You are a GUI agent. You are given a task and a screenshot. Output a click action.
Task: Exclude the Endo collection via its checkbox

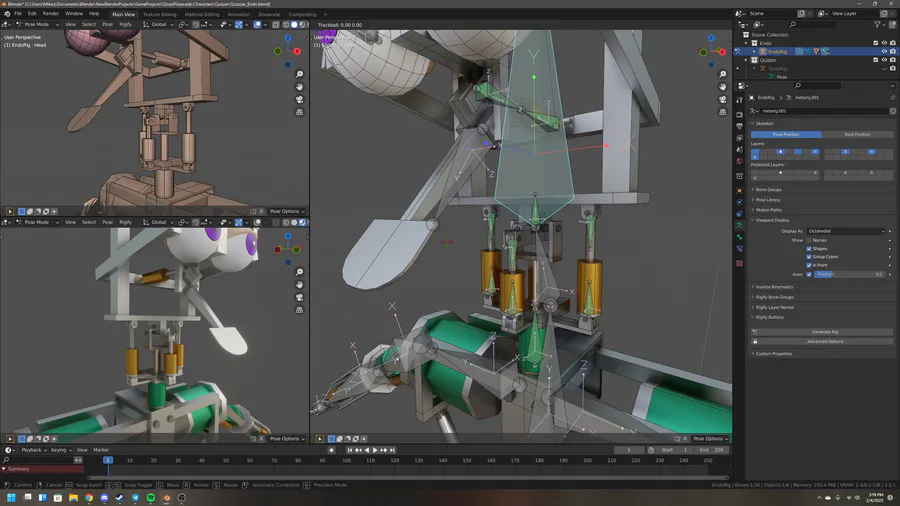875,43
